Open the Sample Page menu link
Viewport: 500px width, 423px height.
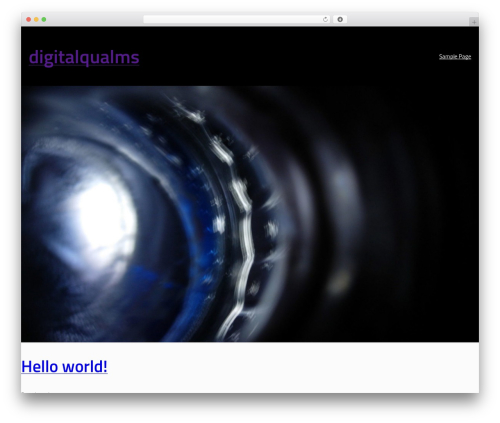[x=455, y=56]
